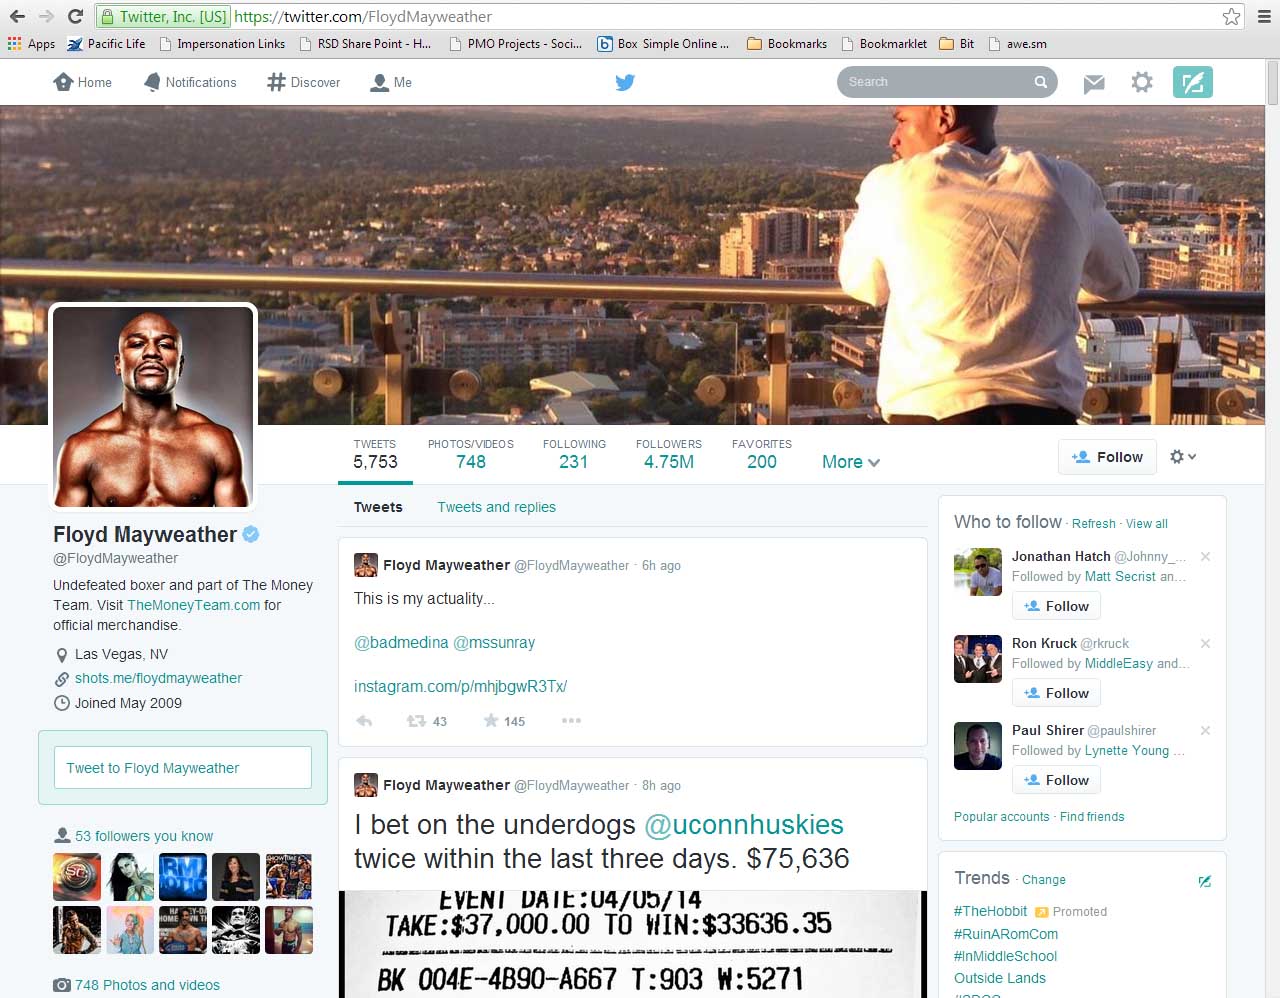Bookmark page with star icon

pos(1231,16)
